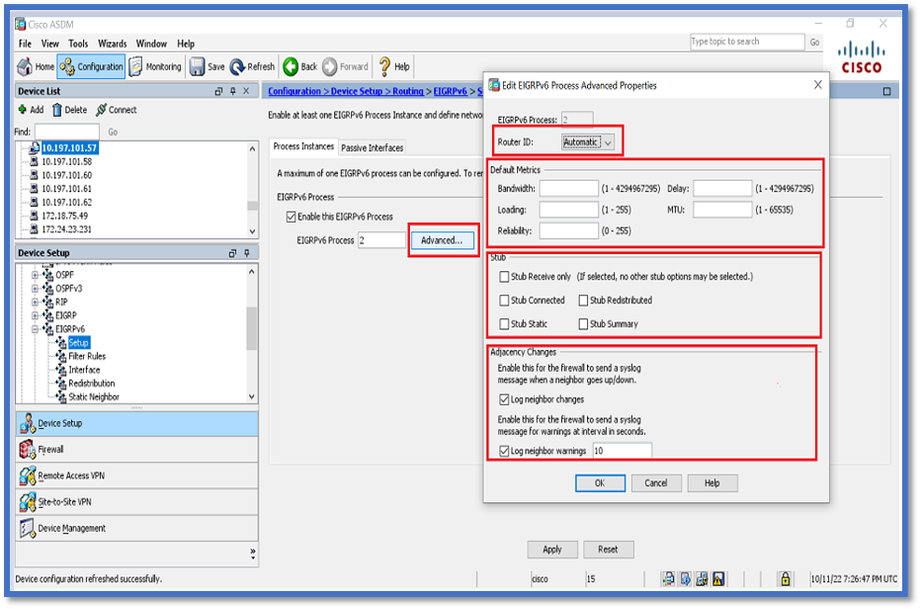
Task: Expand the EIGRP tree node
Action: coord(35,315)
